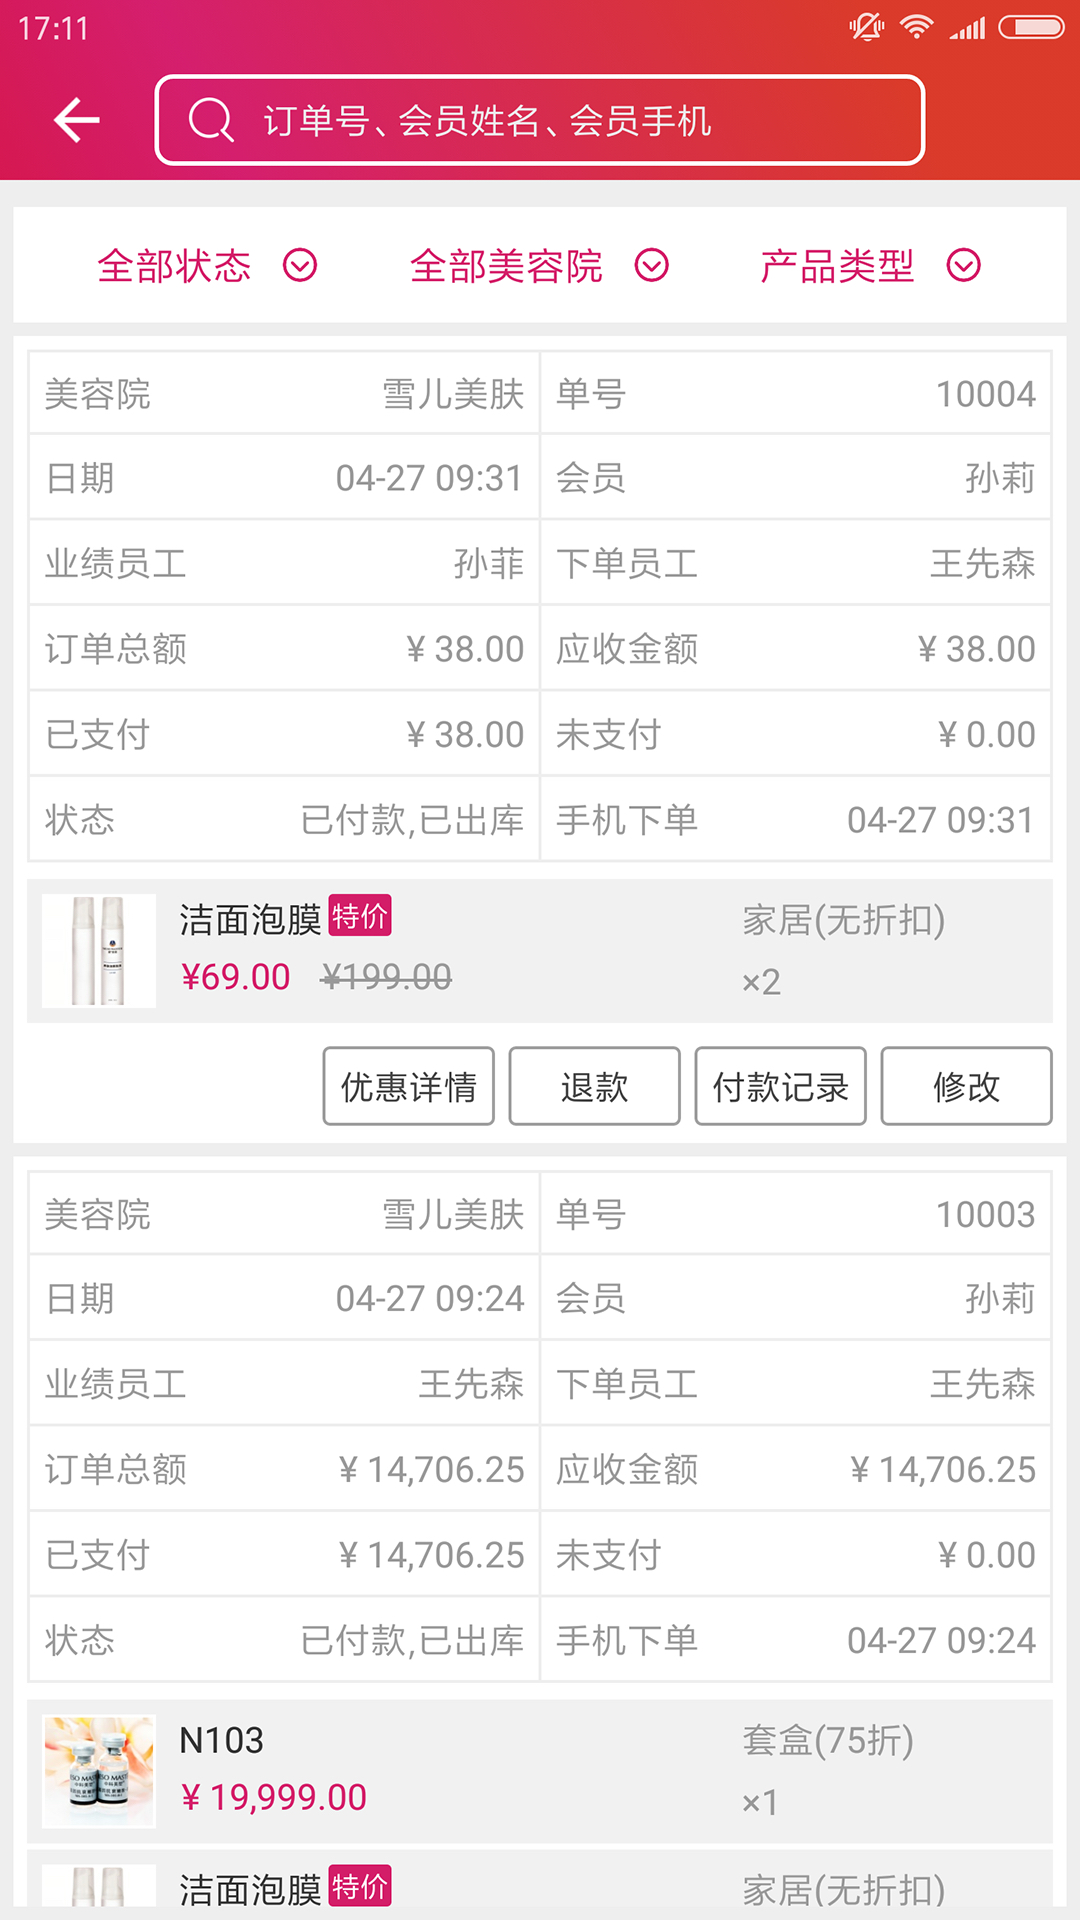
Task: Tap the ¥199.00 strikethrough original price
Action: tap(386, 977)
